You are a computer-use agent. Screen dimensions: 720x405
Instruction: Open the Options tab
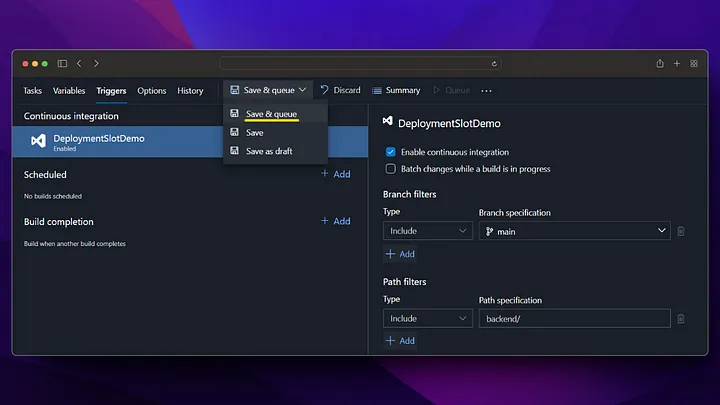[x=152, y=90]
